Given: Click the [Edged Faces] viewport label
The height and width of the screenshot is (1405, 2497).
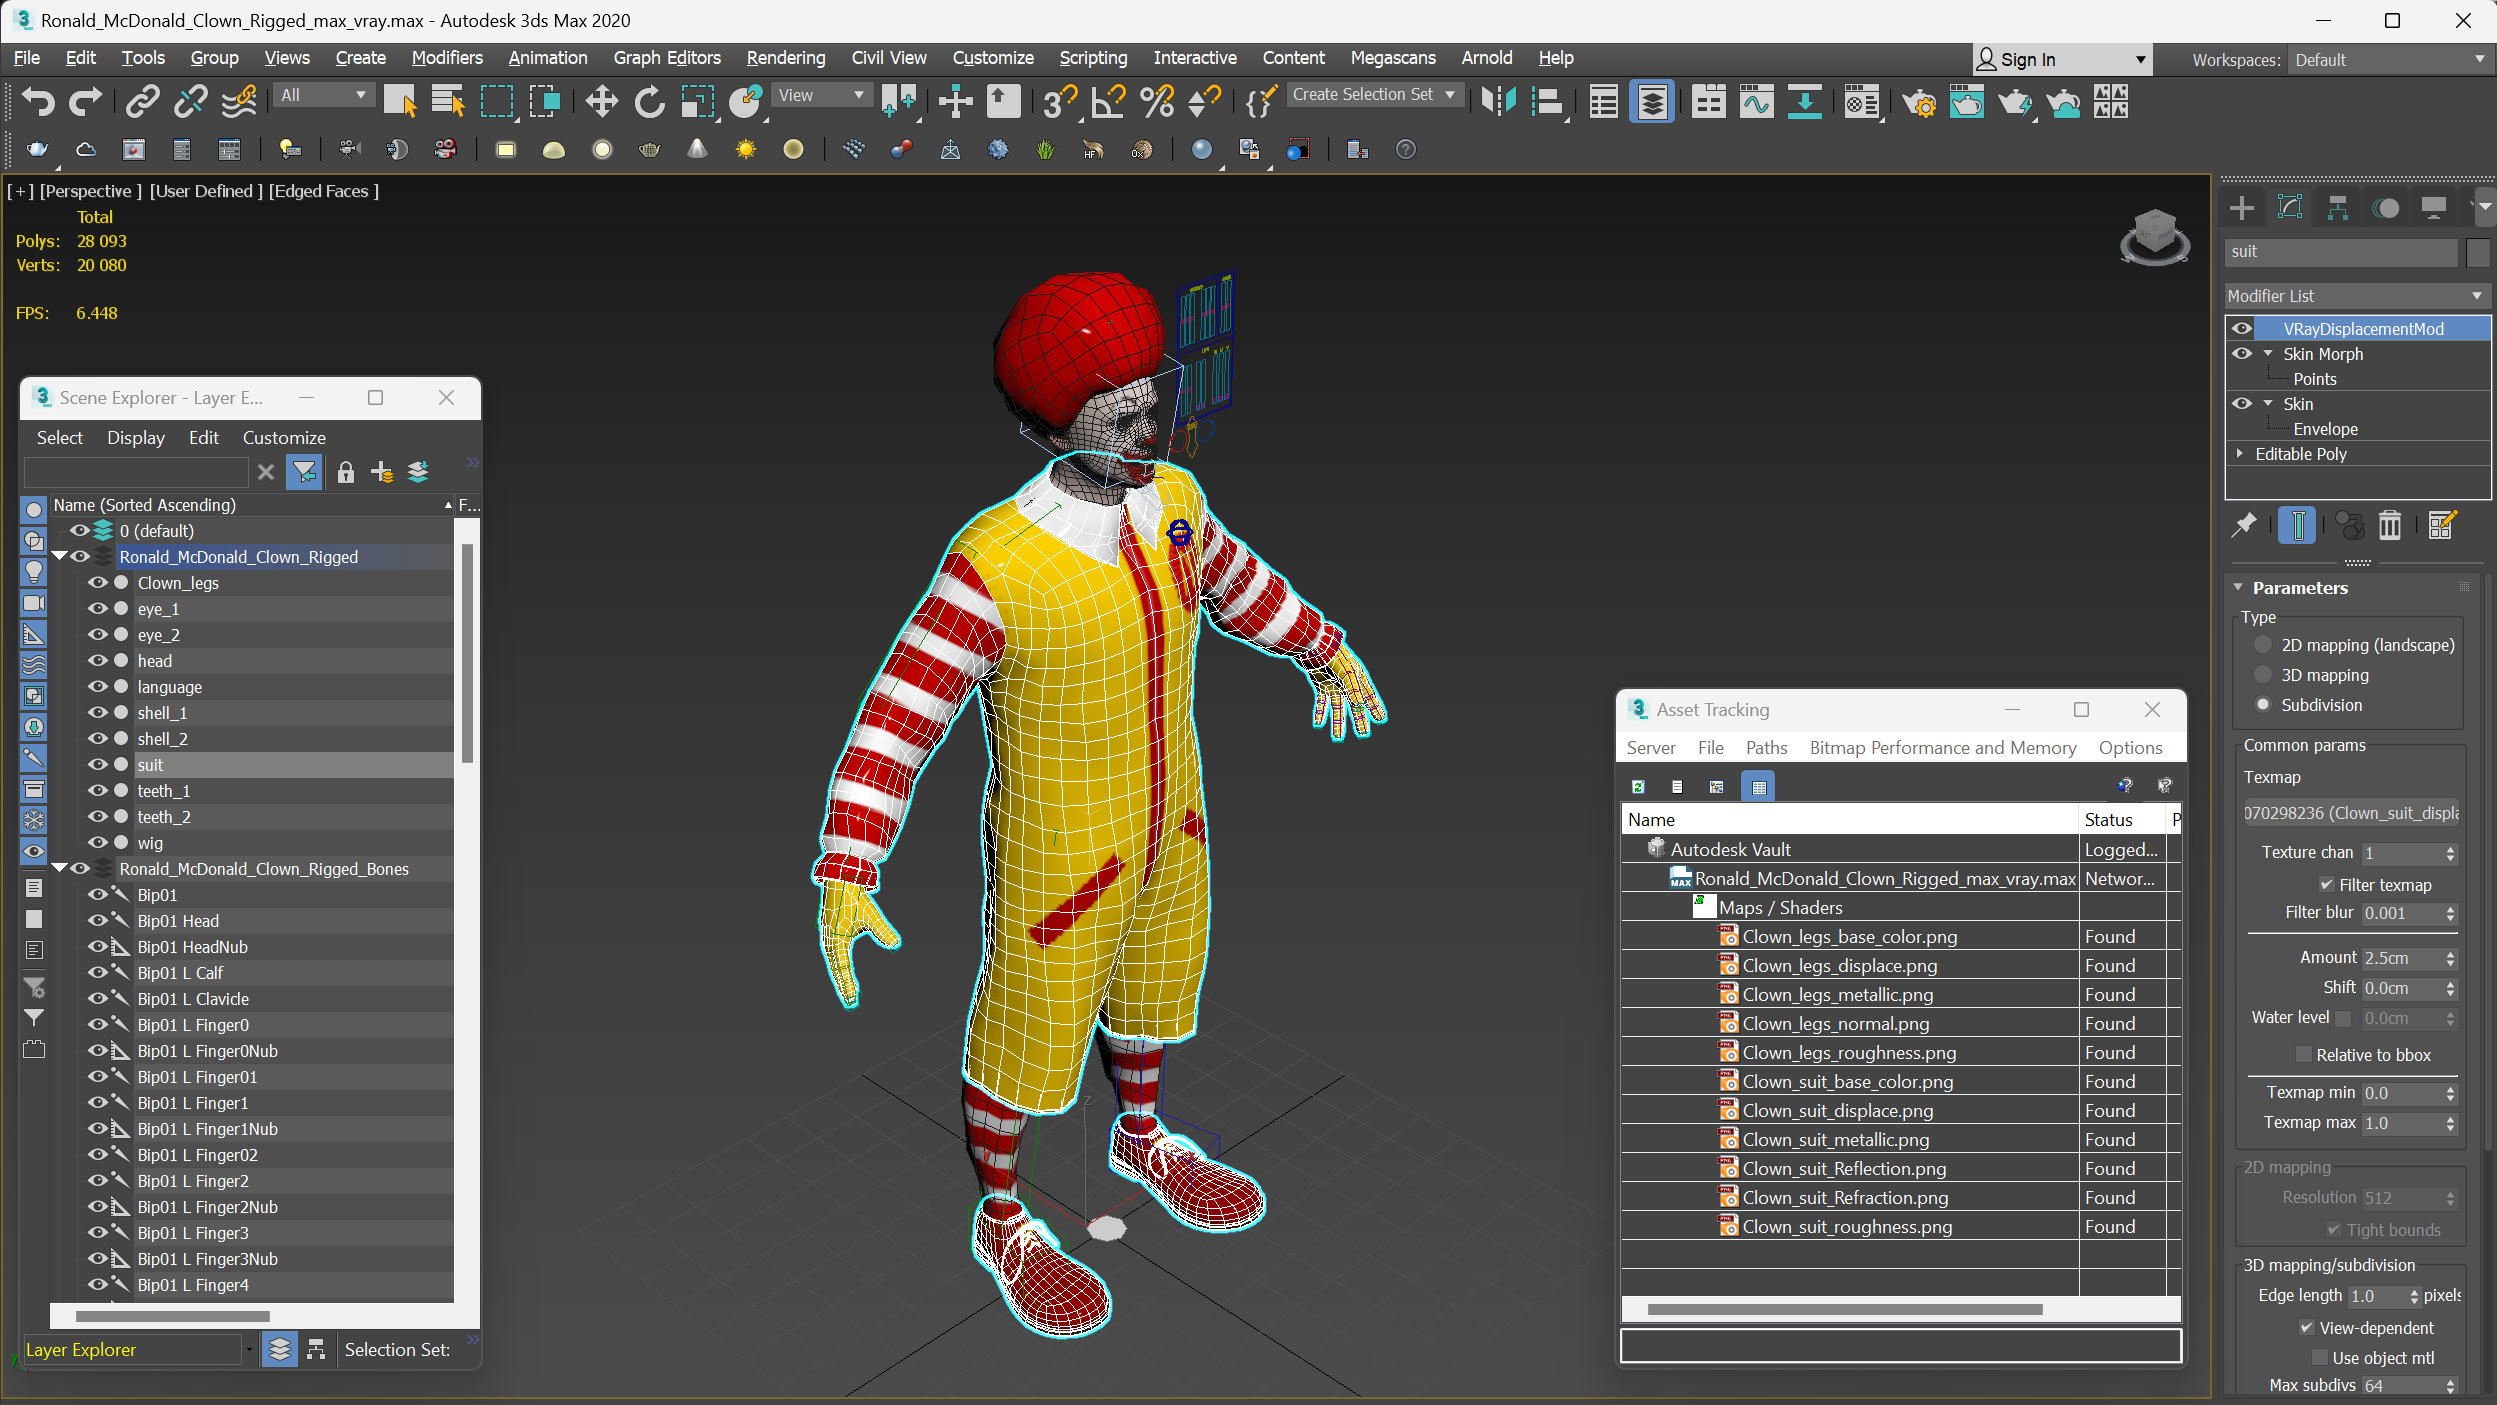Looking at the screenshot, I should [323, 191].
